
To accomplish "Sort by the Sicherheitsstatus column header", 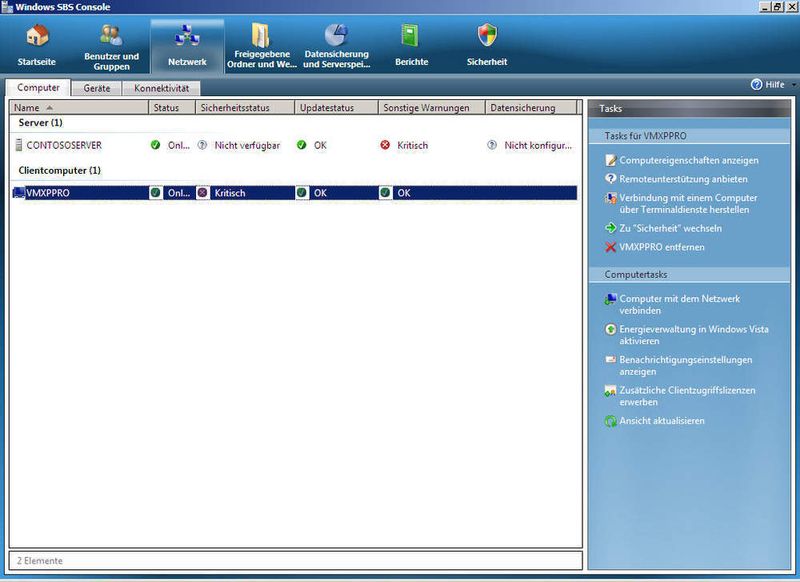I will [x=245, y=108].
